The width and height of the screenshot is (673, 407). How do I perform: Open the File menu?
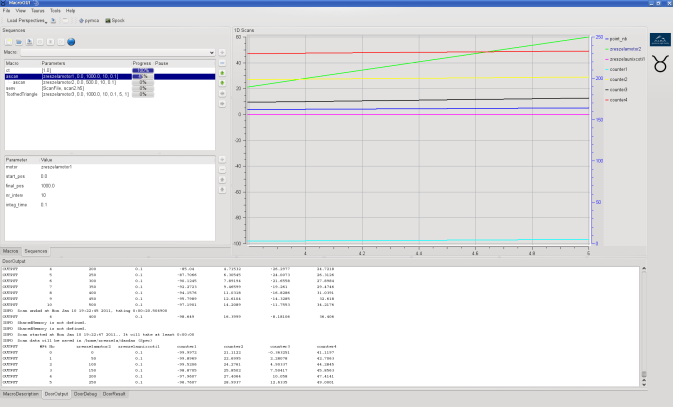[x=6, y=11]
